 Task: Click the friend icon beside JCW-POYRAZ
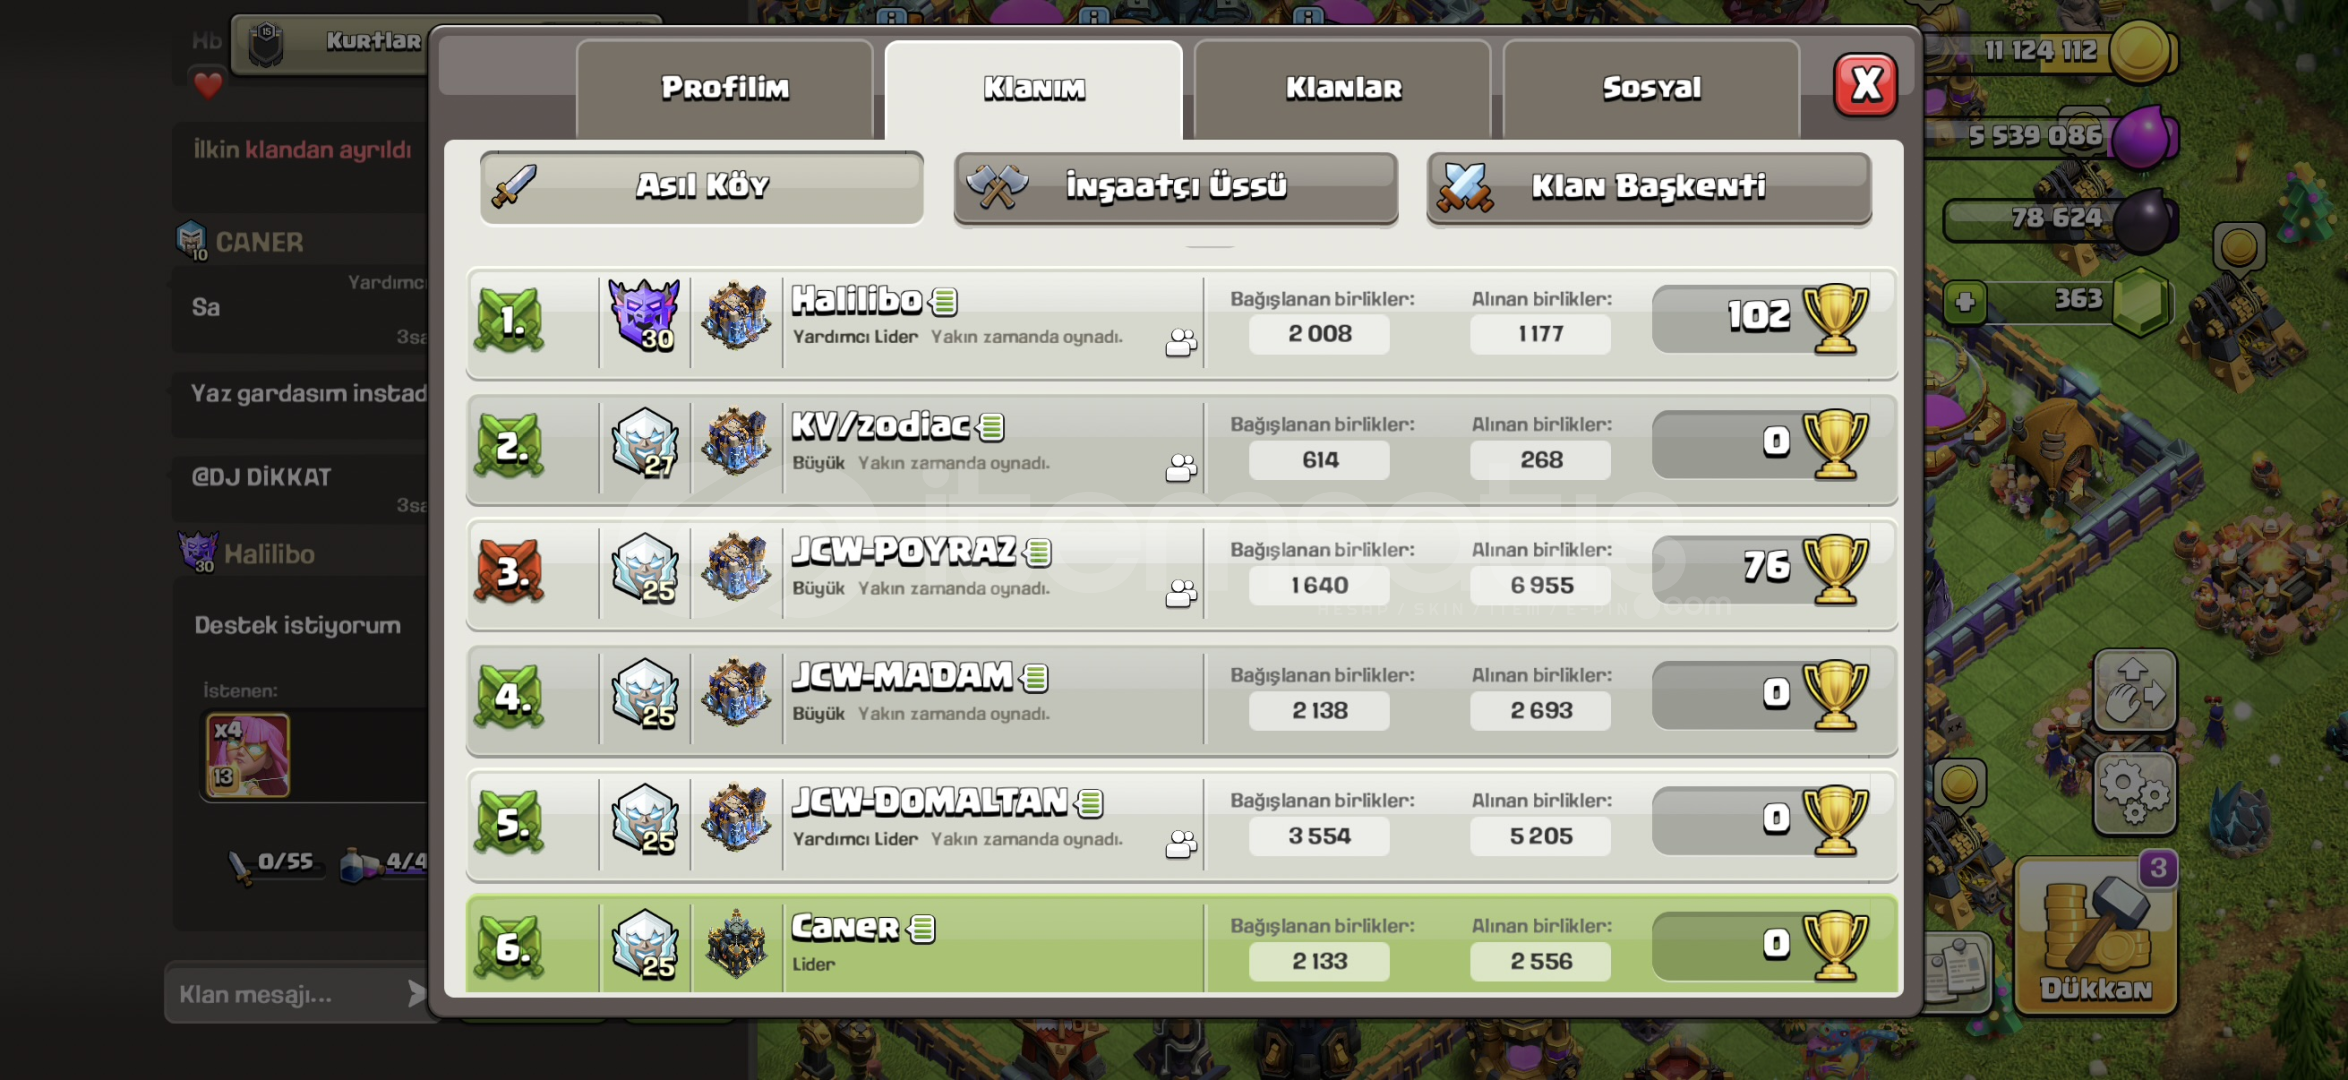[x=1180, y=594]
